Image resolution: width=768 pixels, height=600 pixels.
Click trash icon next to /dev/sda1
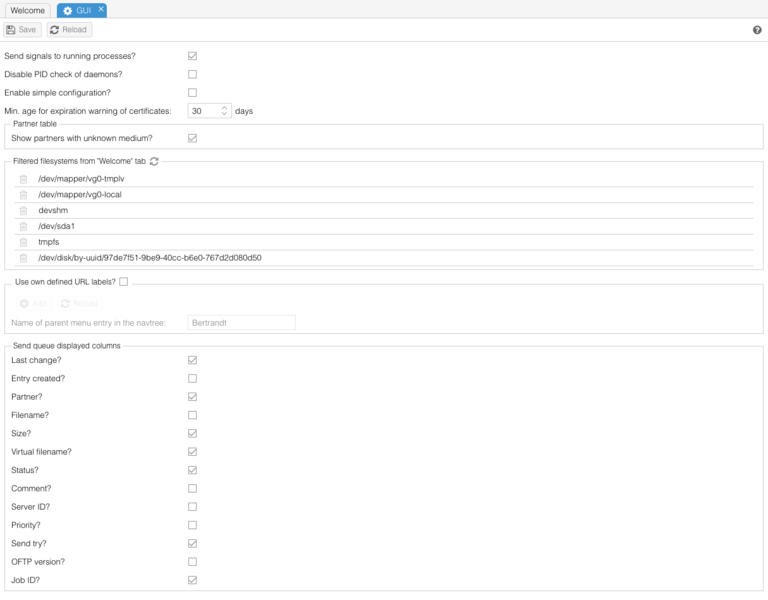coord(23,226)
